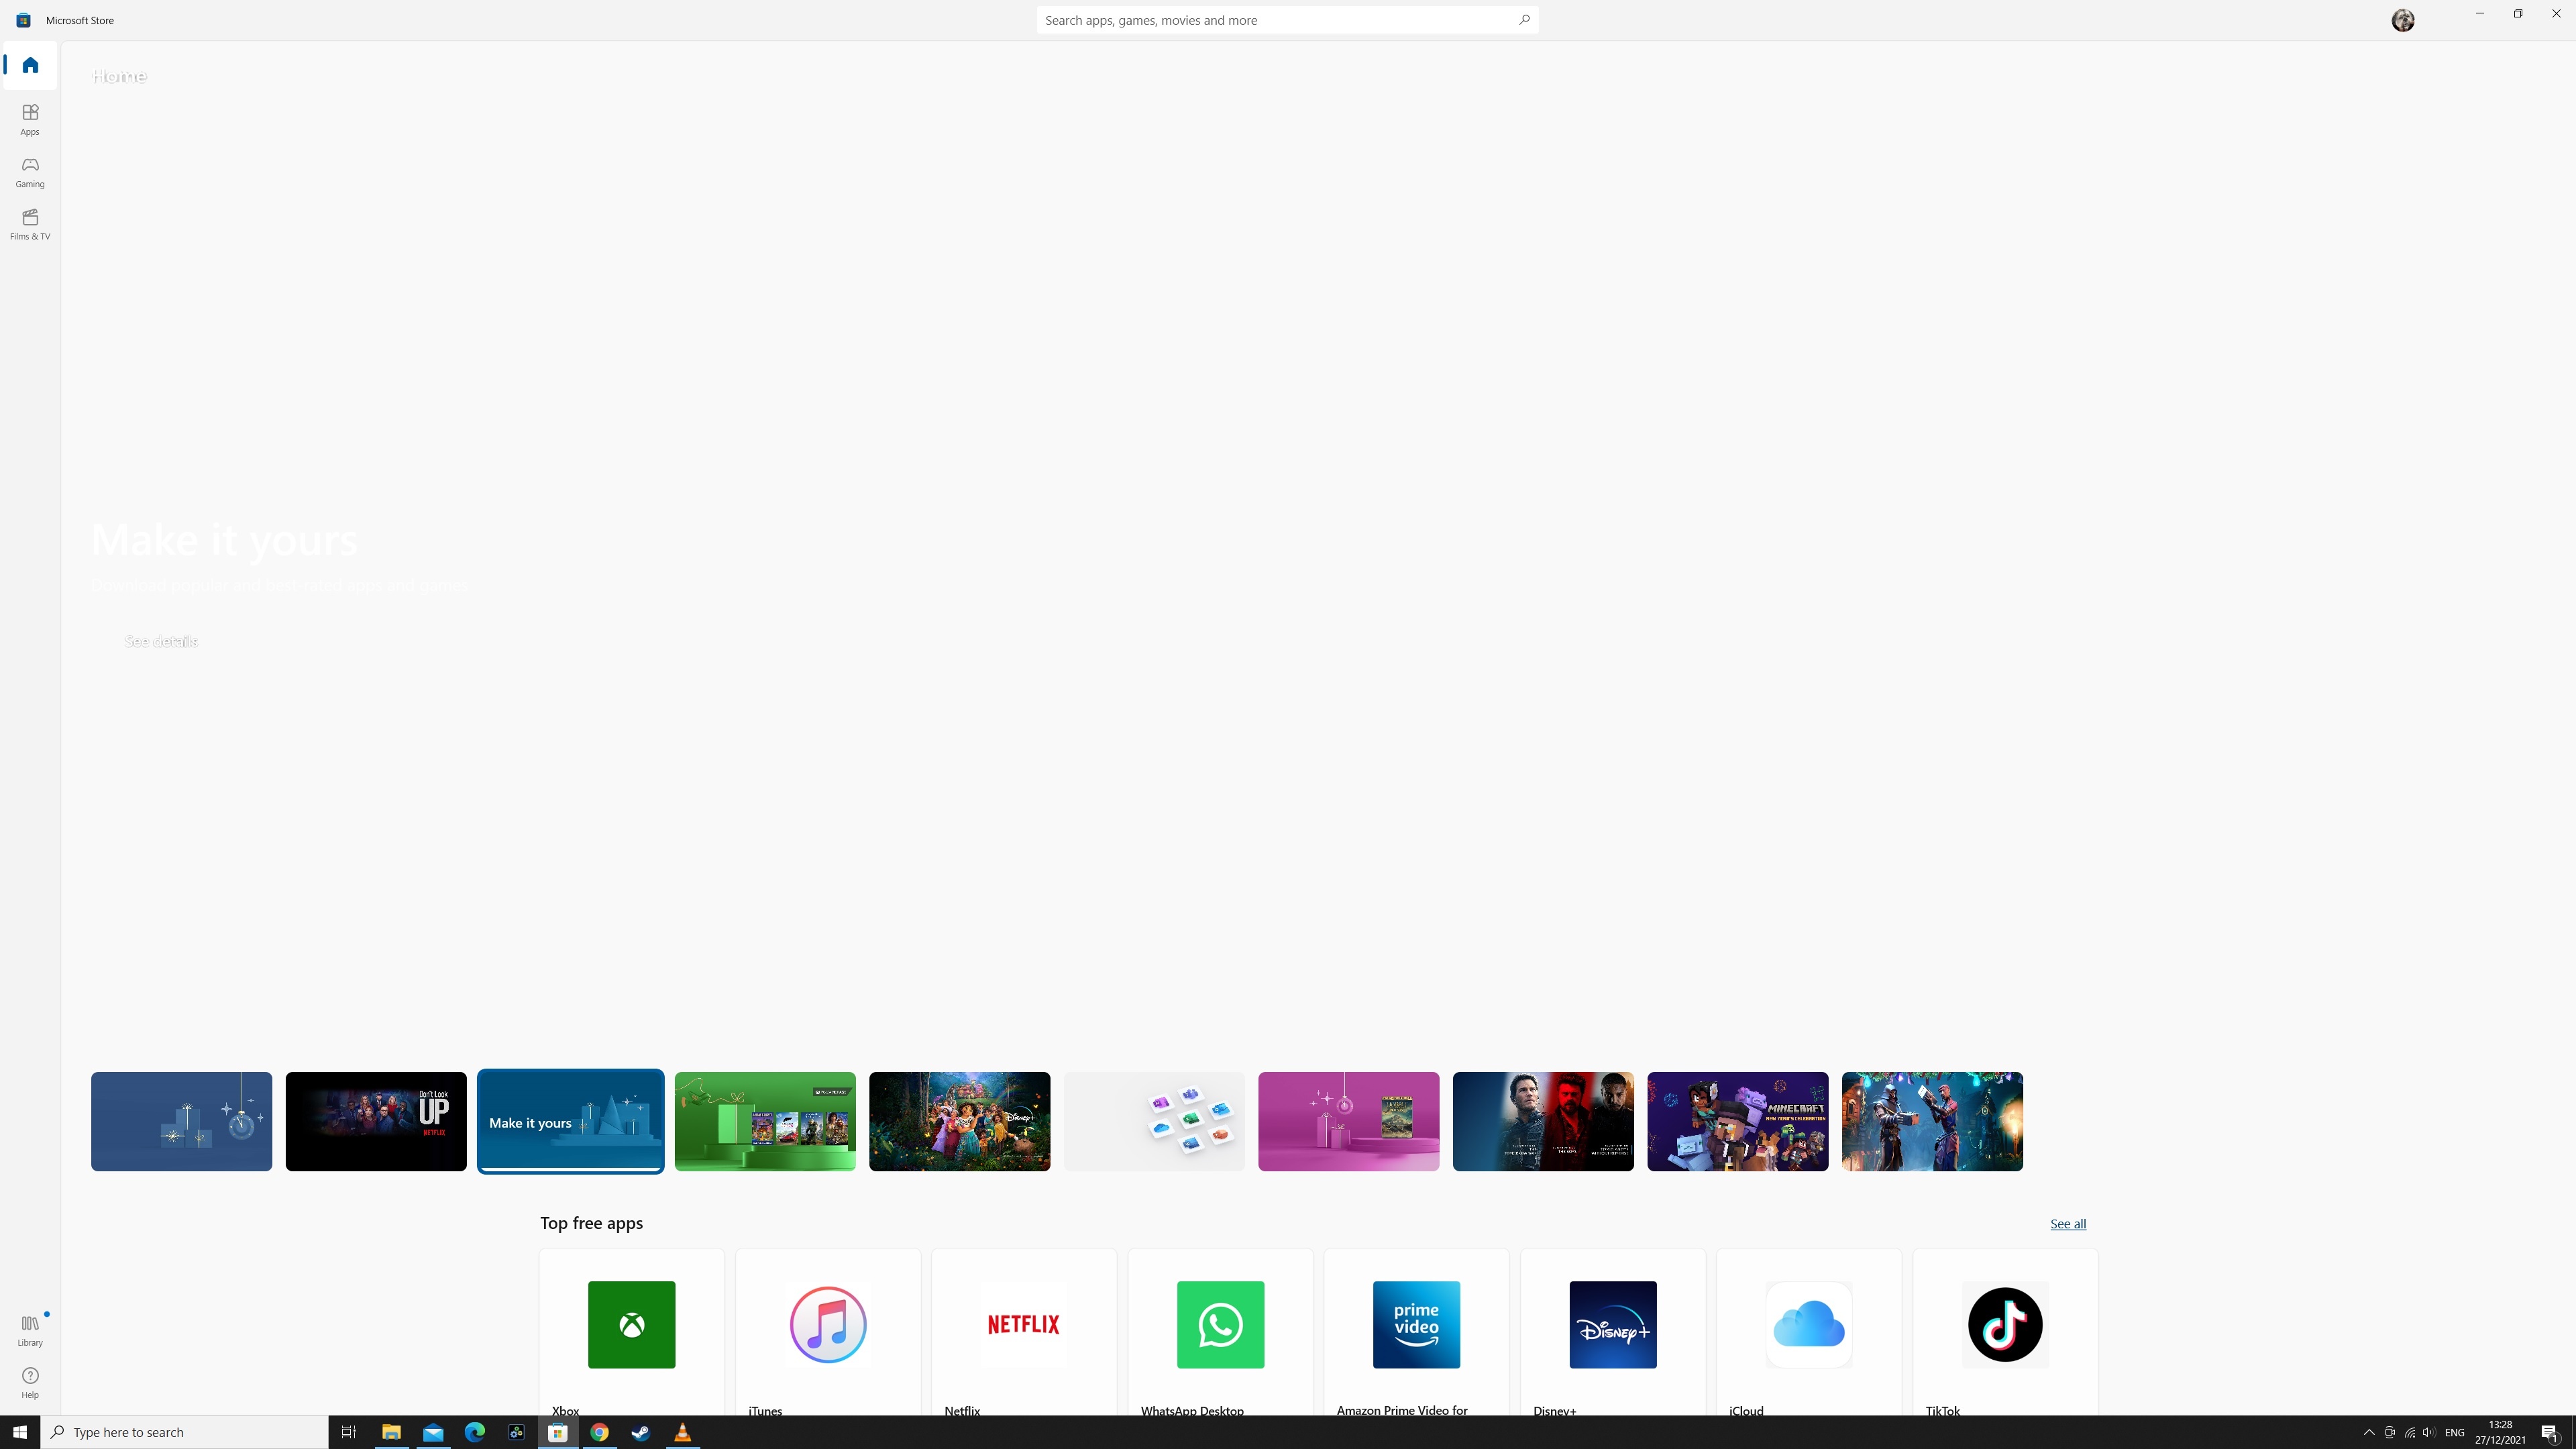Open the clock showing 13:28
2576x1449 pixels.
[x=2500, y=1432]
